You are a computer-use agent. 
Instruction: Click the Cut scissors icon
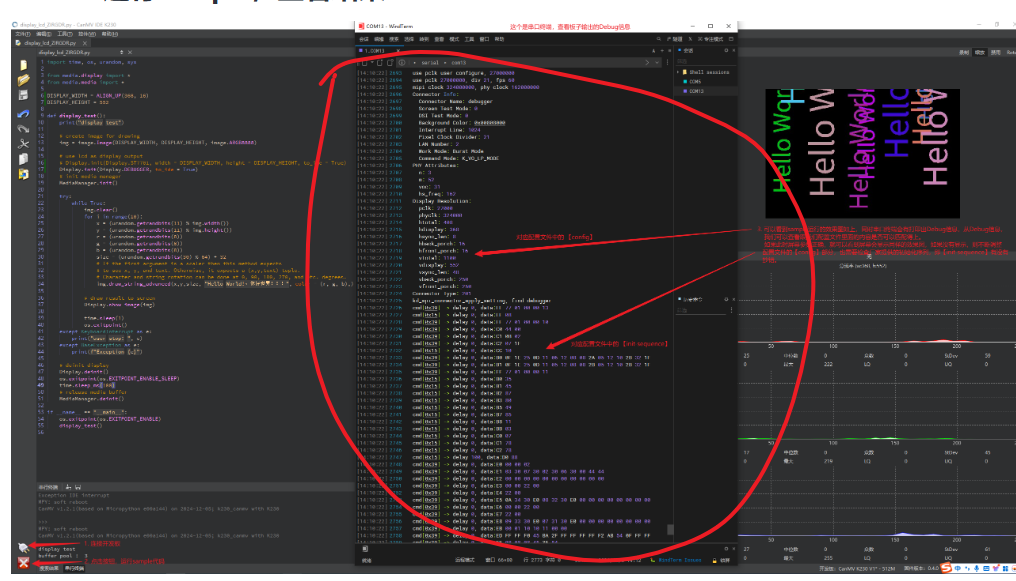coord(23,143)
